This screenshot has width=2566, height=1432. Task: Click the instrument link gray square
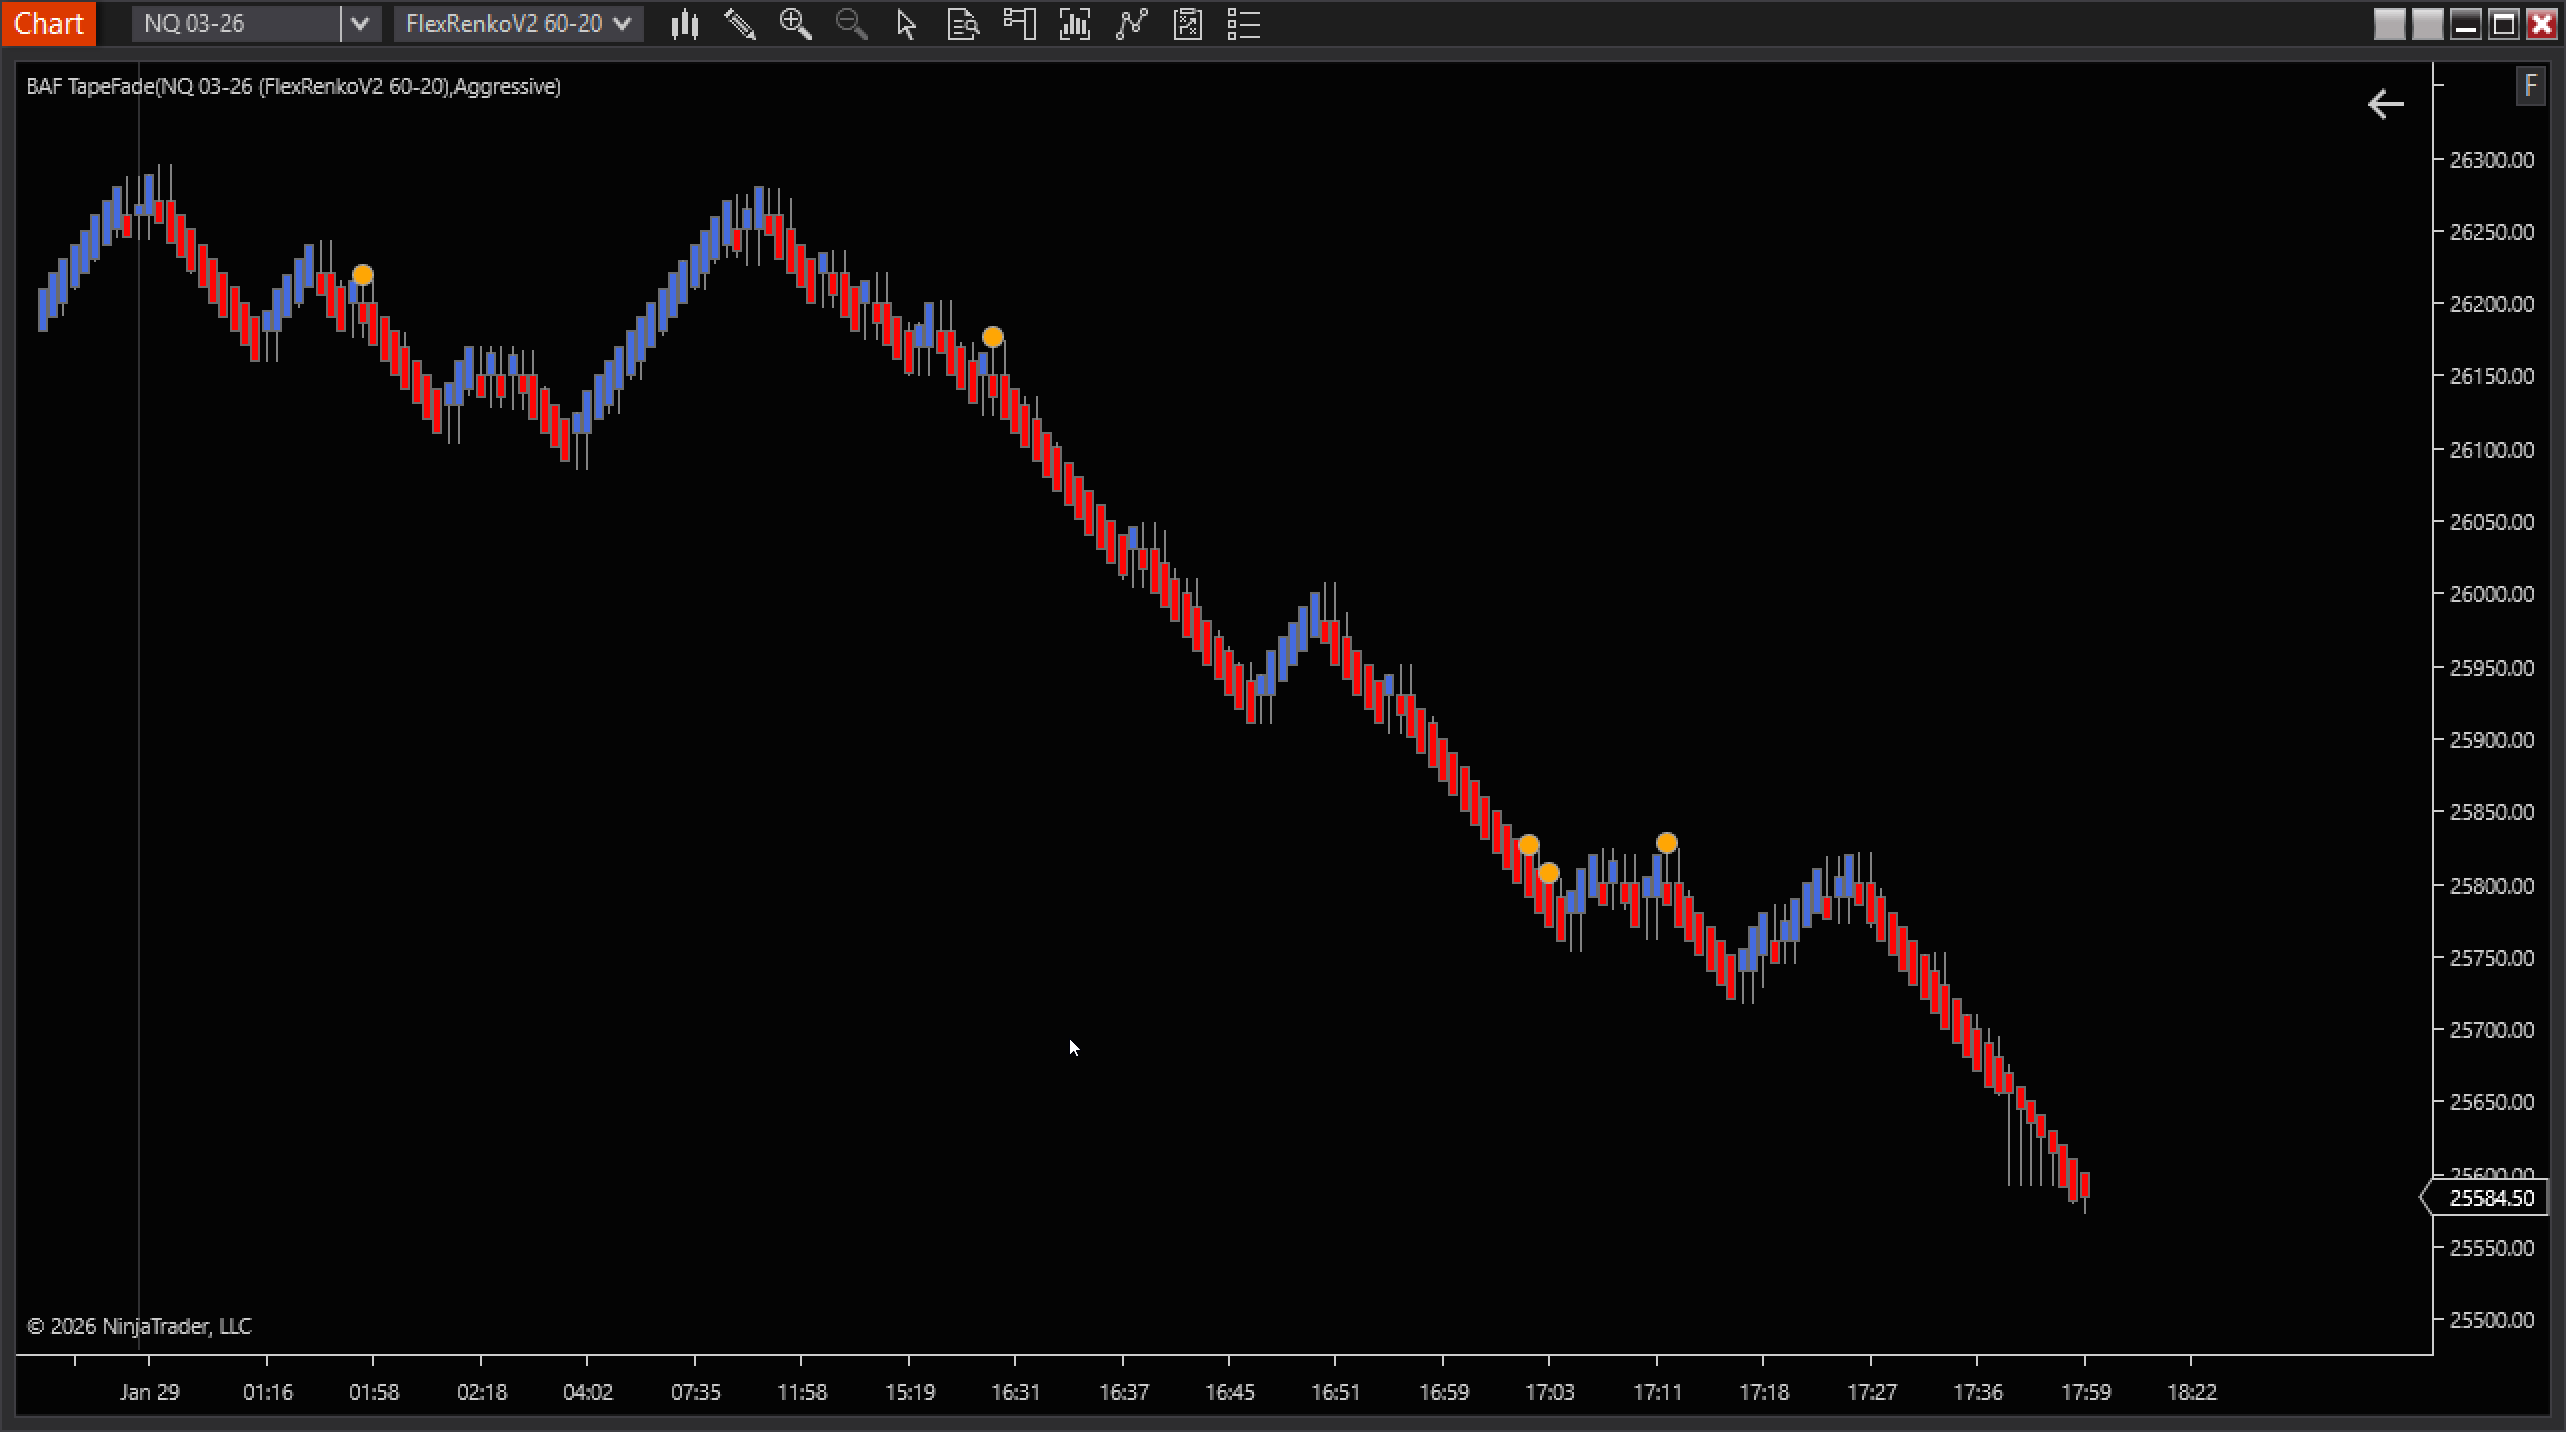(2389, 24)
